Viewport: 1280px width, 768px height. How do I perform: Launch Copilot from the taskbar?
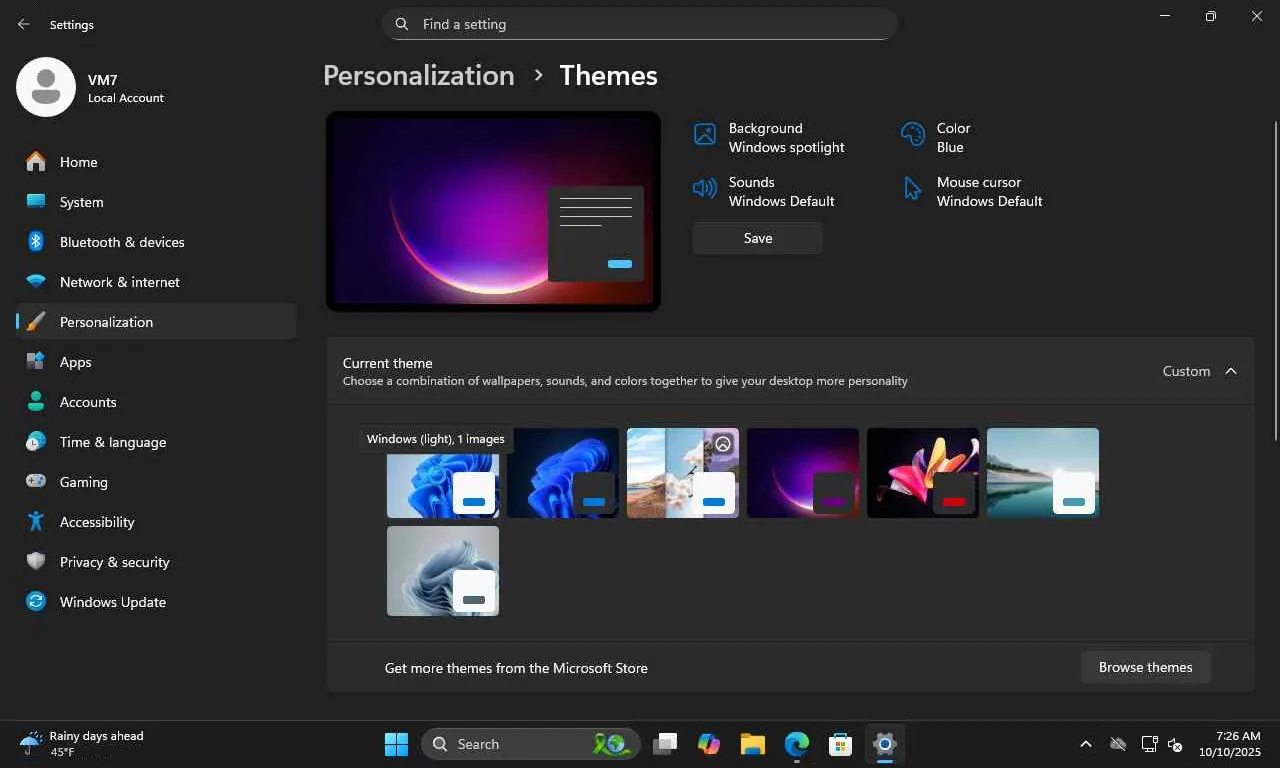(x=709, y=744)
